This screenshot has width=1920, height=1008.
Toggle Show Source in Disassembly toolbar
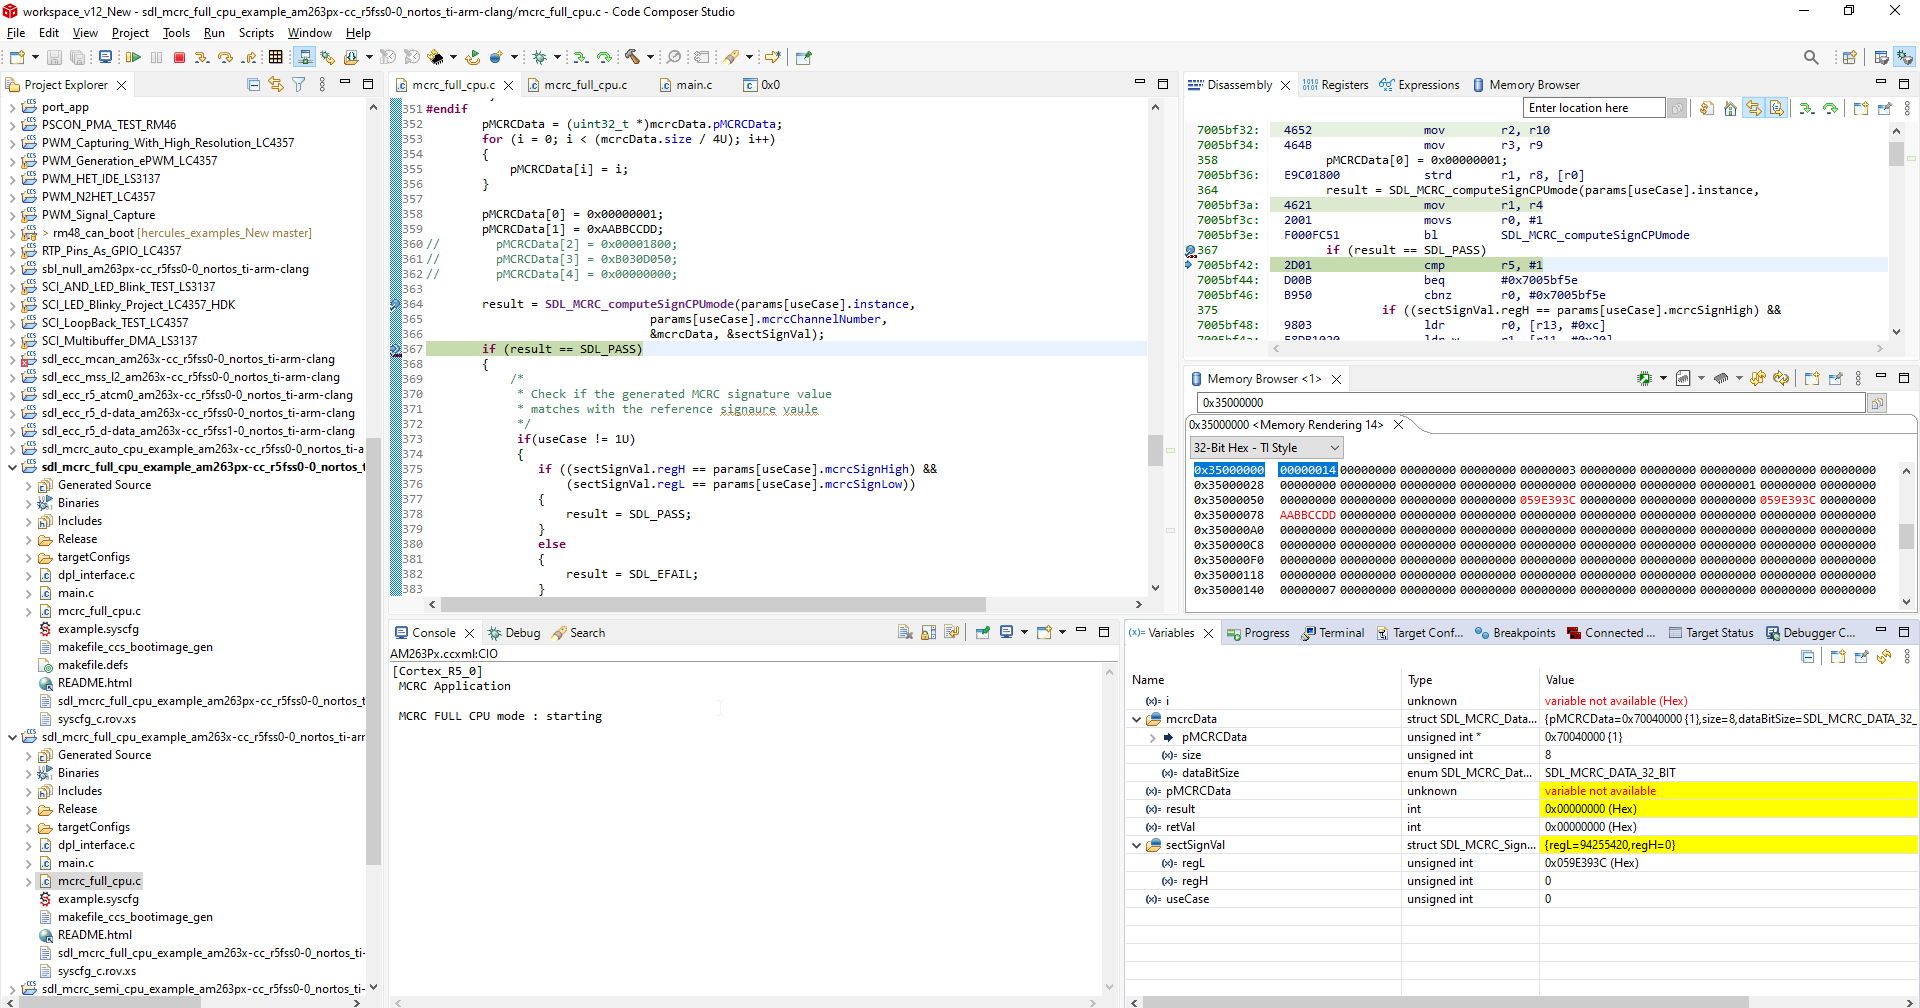pos(1777,109)
